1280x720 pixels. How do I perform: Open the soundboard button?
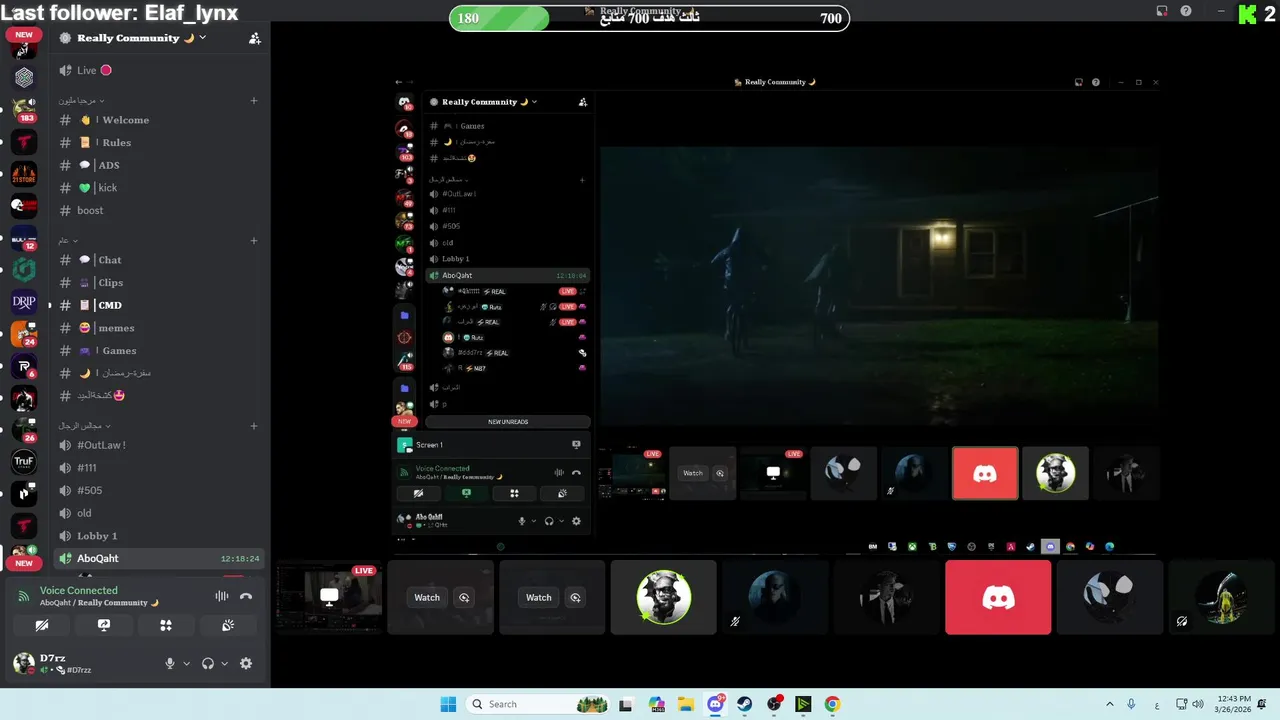point(228,625)
